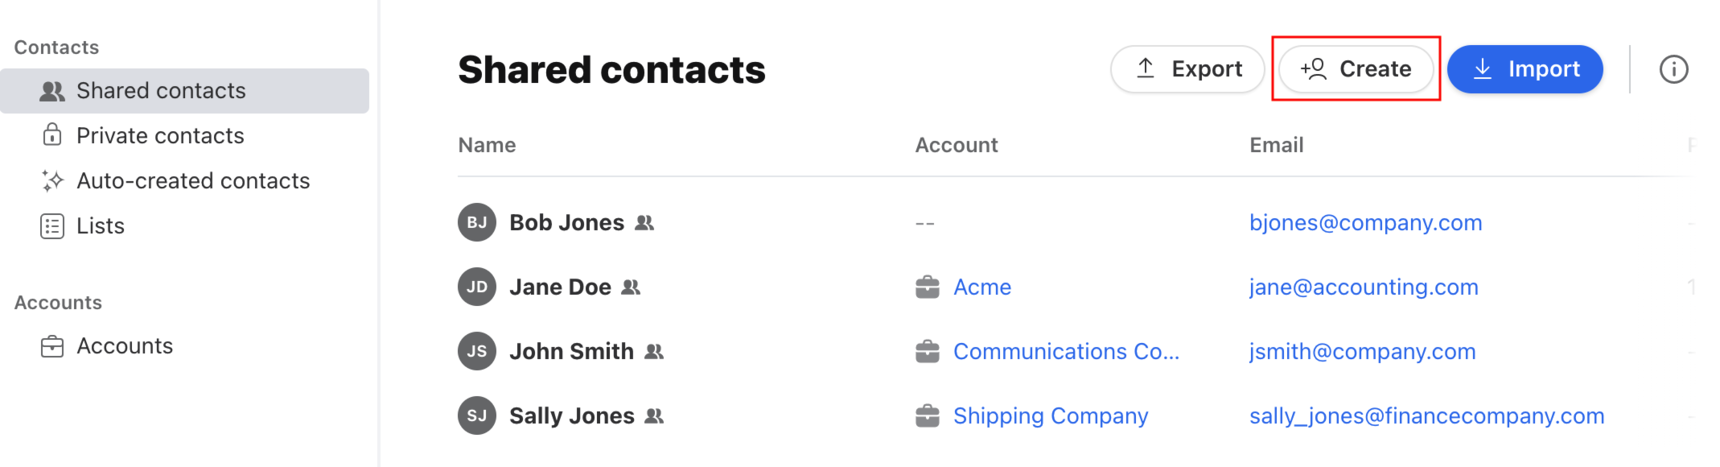1720x467 pixels.
Task: Open the sally_jones@financecompany.com email link
Action: [1427, 415]
